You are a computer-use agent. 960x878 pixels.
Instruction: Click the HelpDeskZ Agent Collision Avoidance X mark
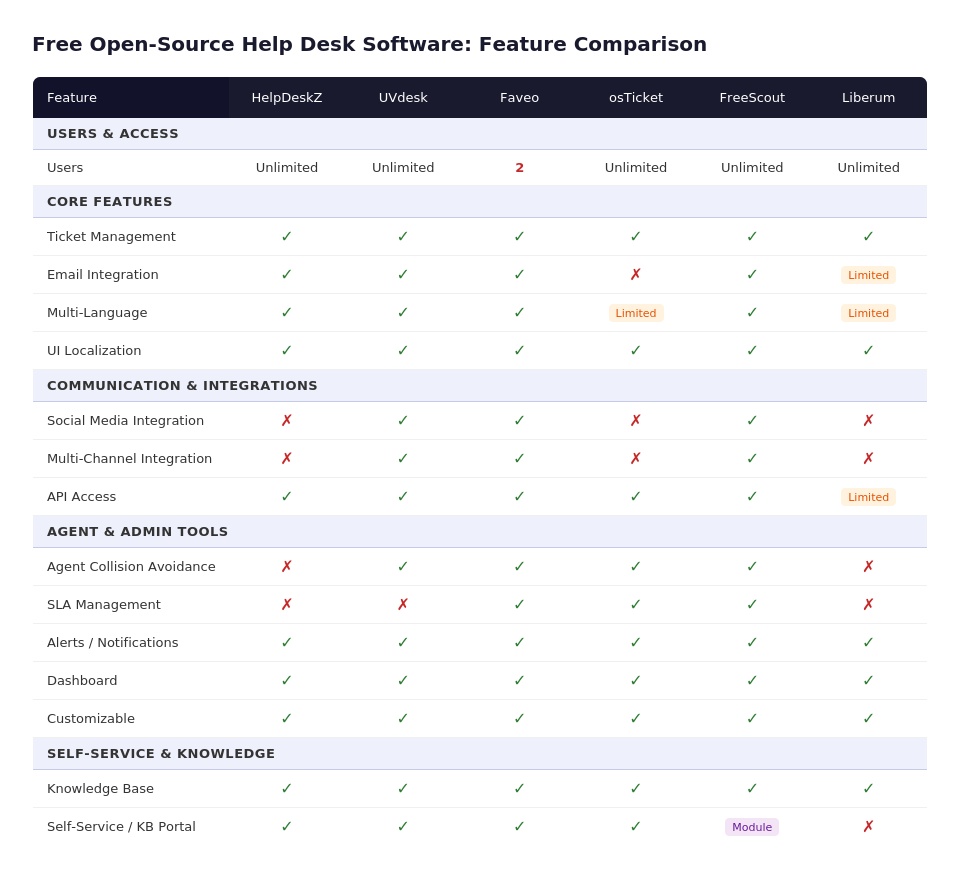(x=287, y=566)
